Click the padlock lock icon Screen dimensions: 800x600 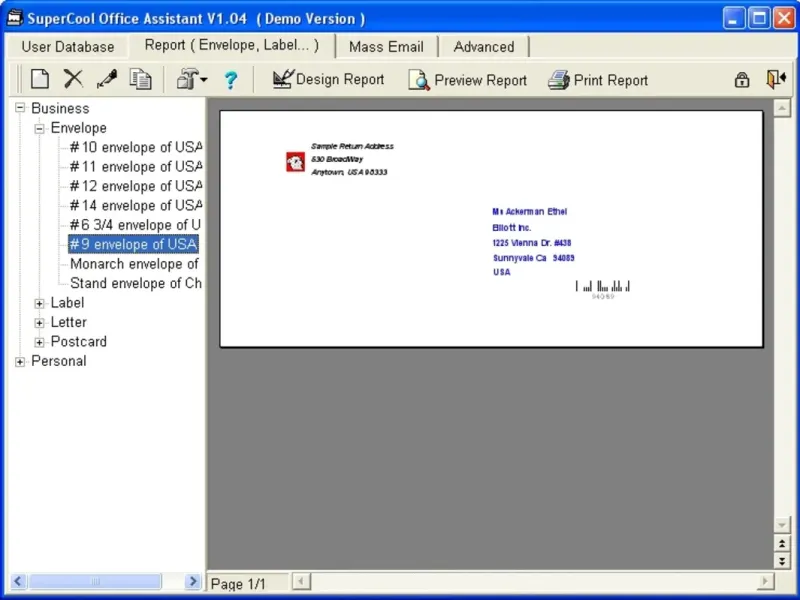click(x=742, y=80)
